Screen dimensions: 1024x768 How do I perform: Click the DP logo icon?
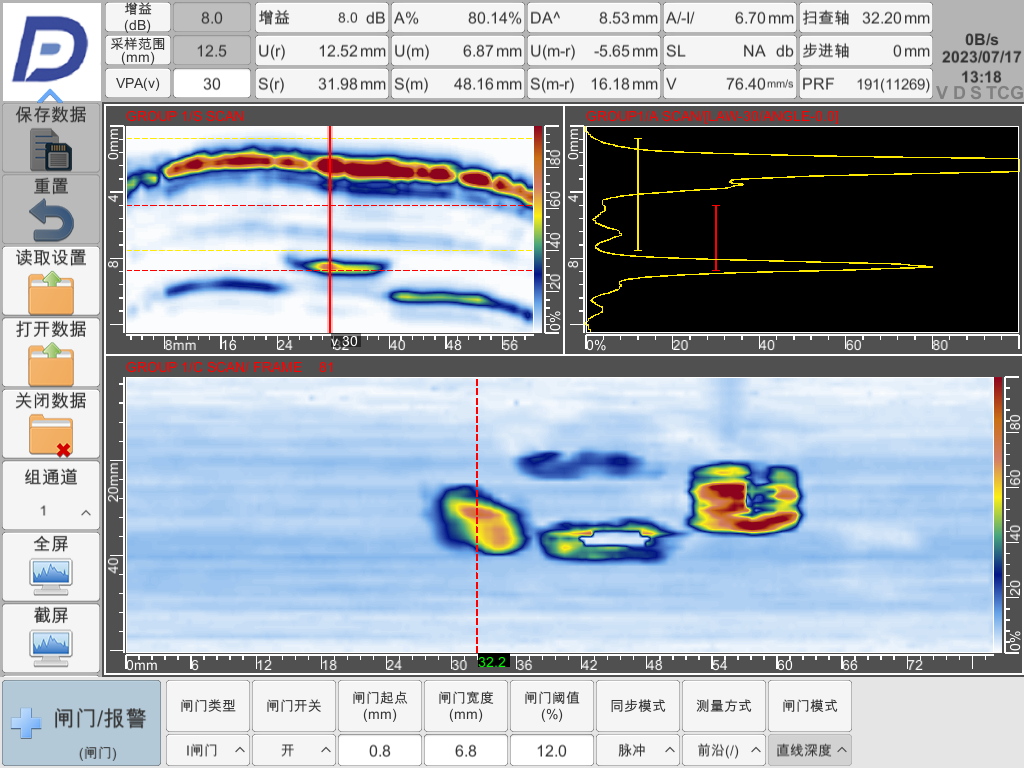(50, 50)
